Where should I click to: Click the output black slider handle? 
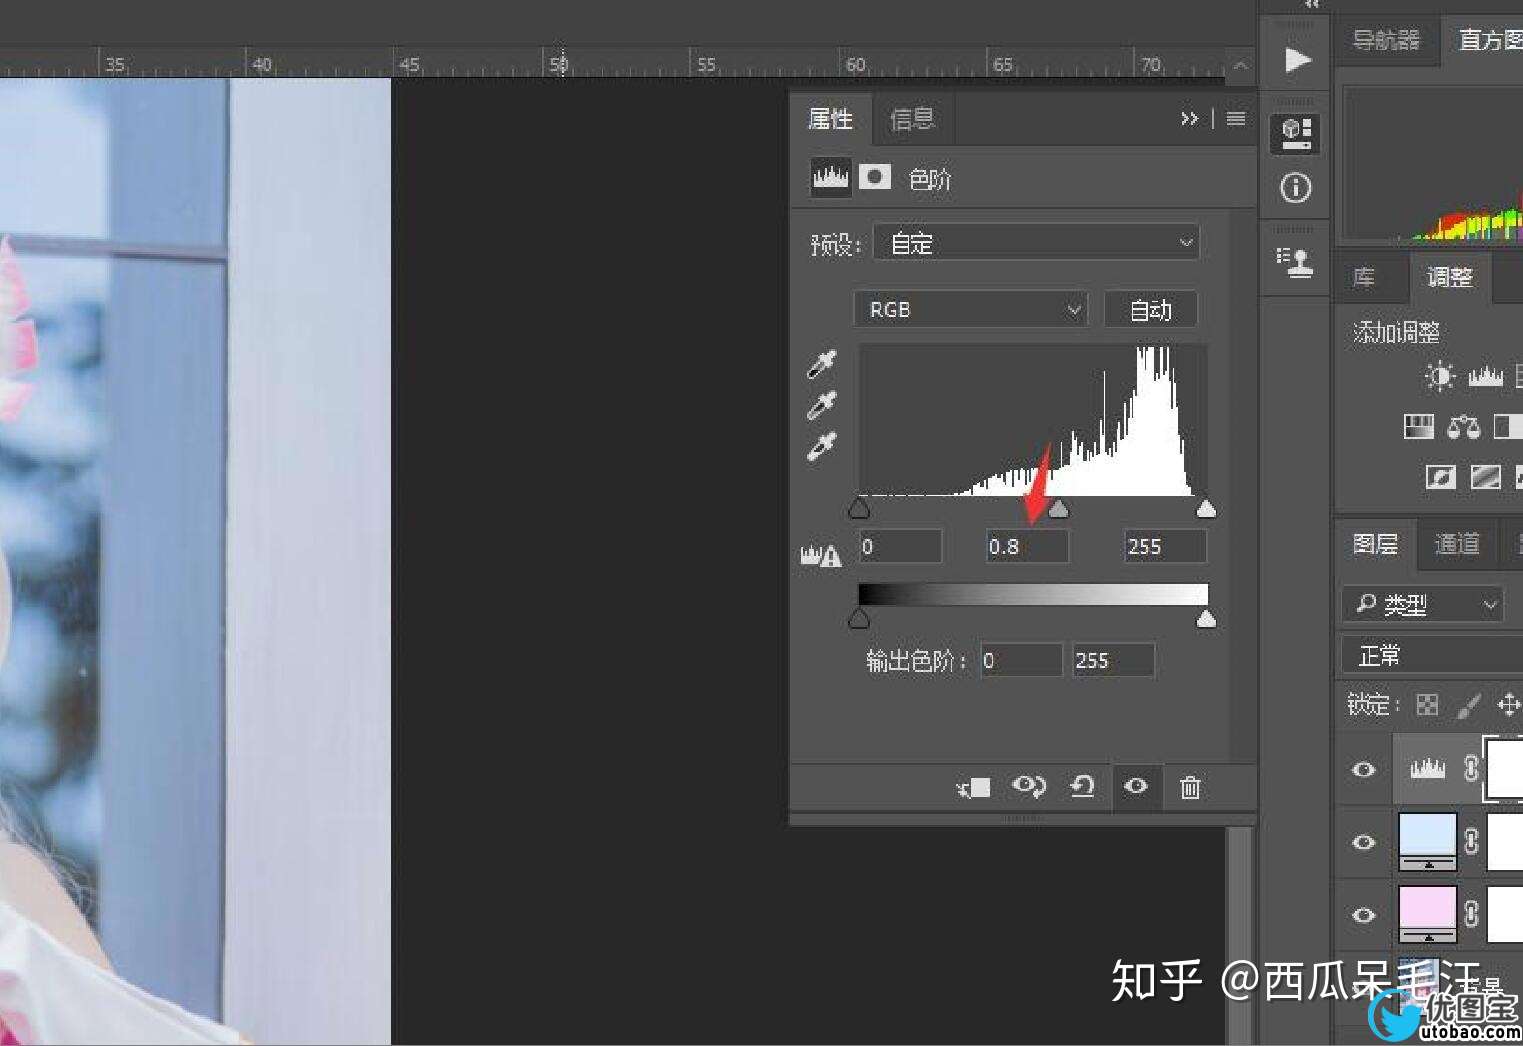point(859,619)
